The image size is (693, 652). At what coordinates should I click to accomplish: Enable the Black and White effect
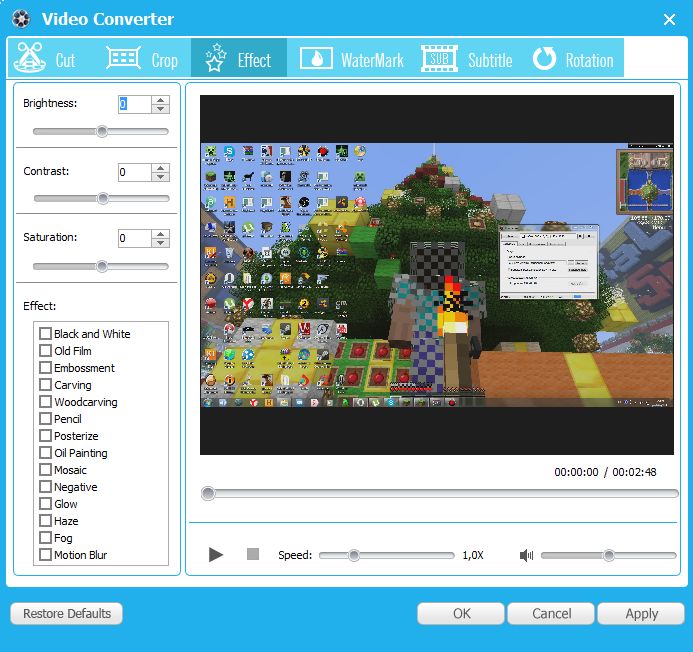click(x=45, y=334)
